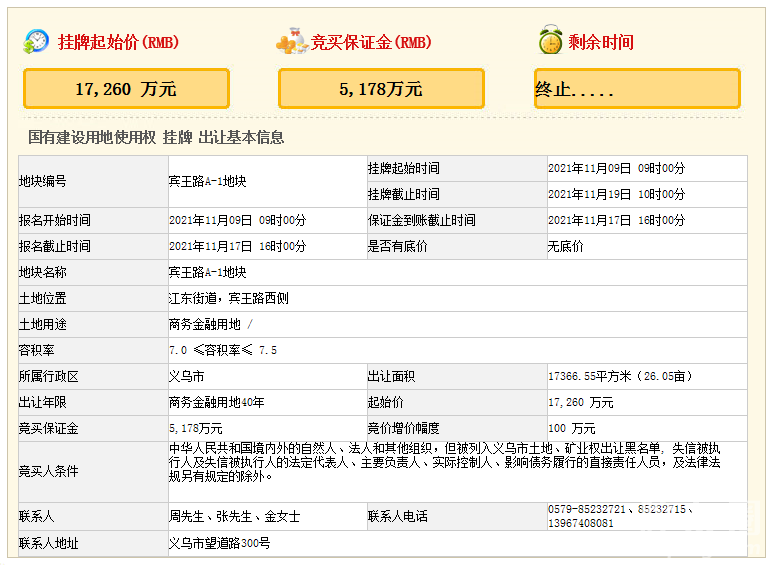Image resolution: width=776 pixels, height=565 pixels.
Task: Click the 义乌市 administrative district cell
Action: coord(187,377)
